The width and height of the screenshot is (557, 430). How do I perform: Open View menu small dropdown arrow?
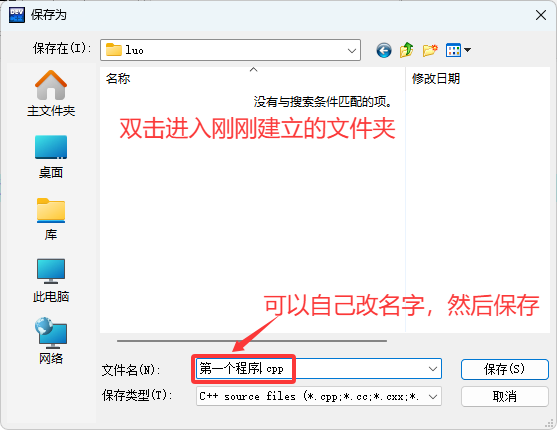[467, 50]
